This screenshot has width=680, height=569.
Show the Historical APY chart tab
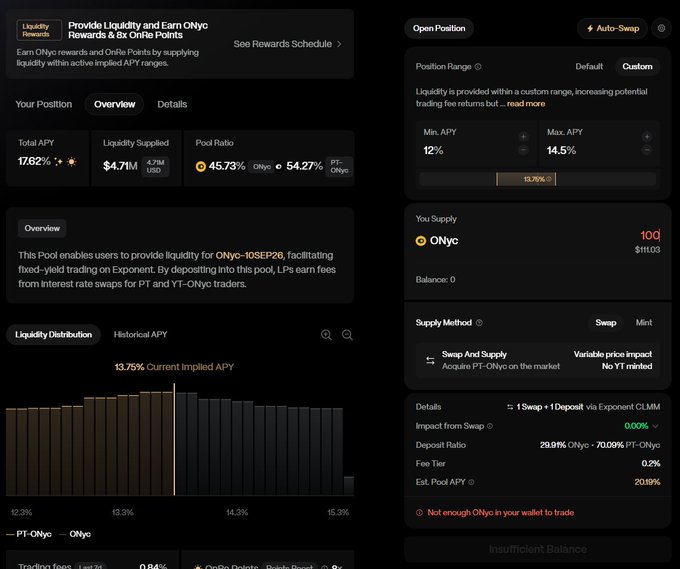tap(140, 334)
